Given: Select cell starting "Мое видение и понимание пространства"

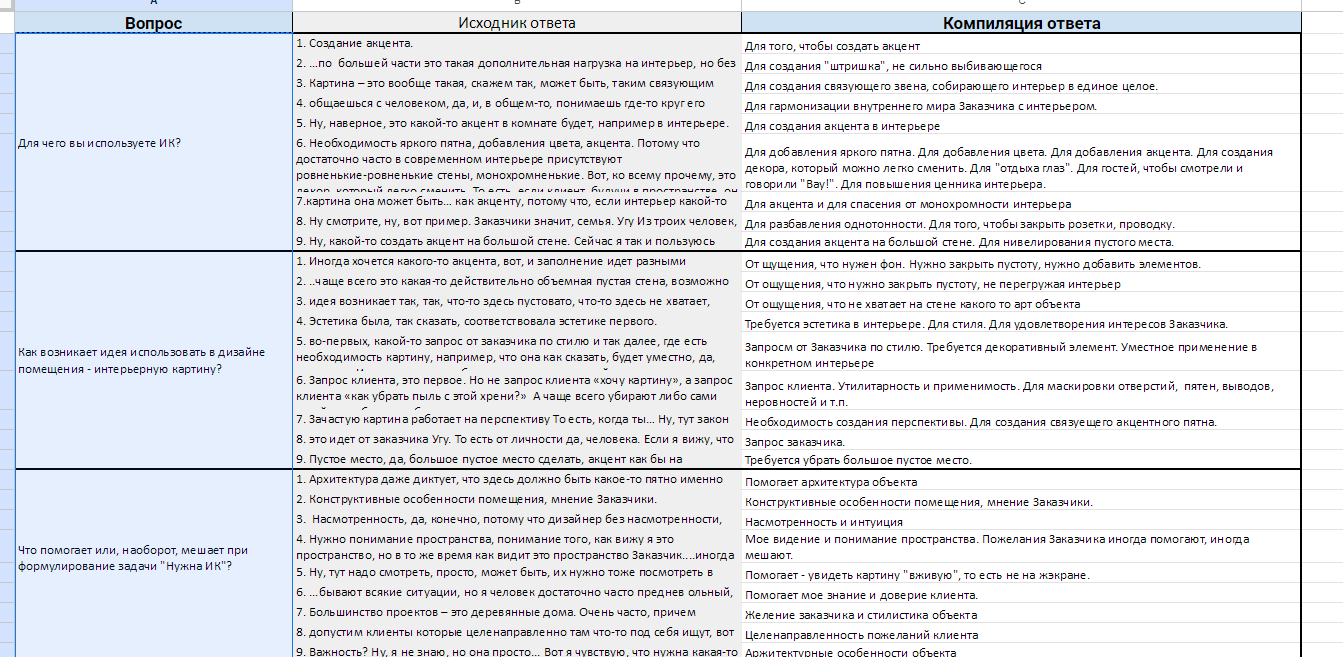Looking at the screenshot, I should pos(1021,546).
